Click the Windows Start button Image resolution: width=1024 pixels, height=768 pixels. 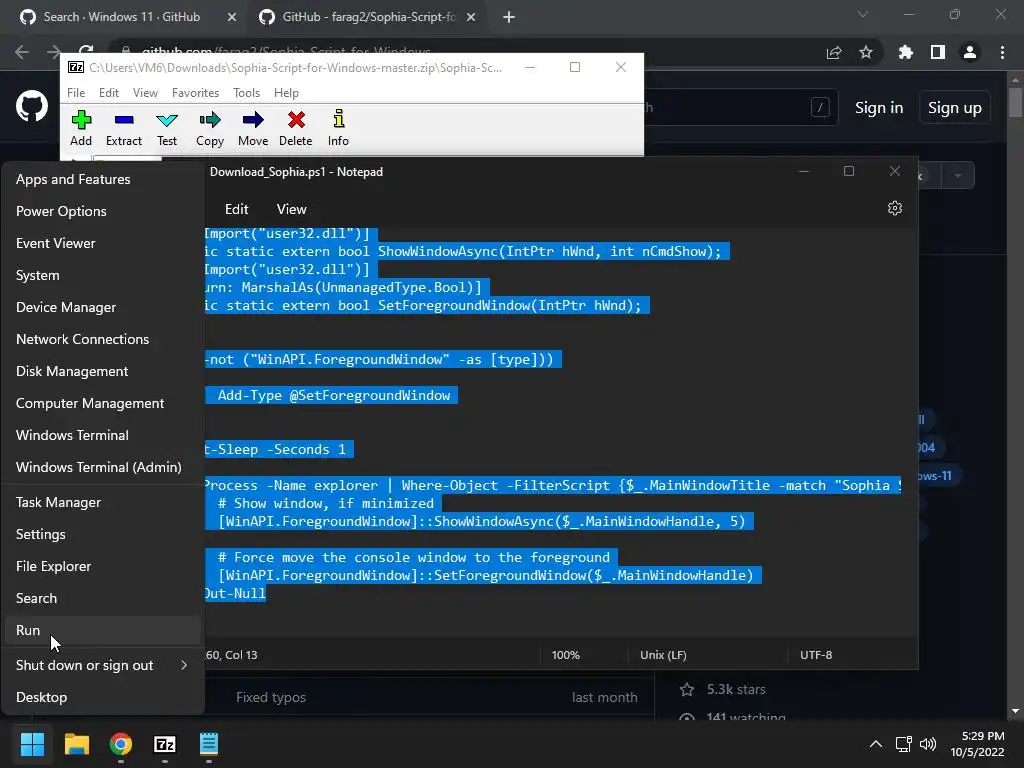[32, 744]
